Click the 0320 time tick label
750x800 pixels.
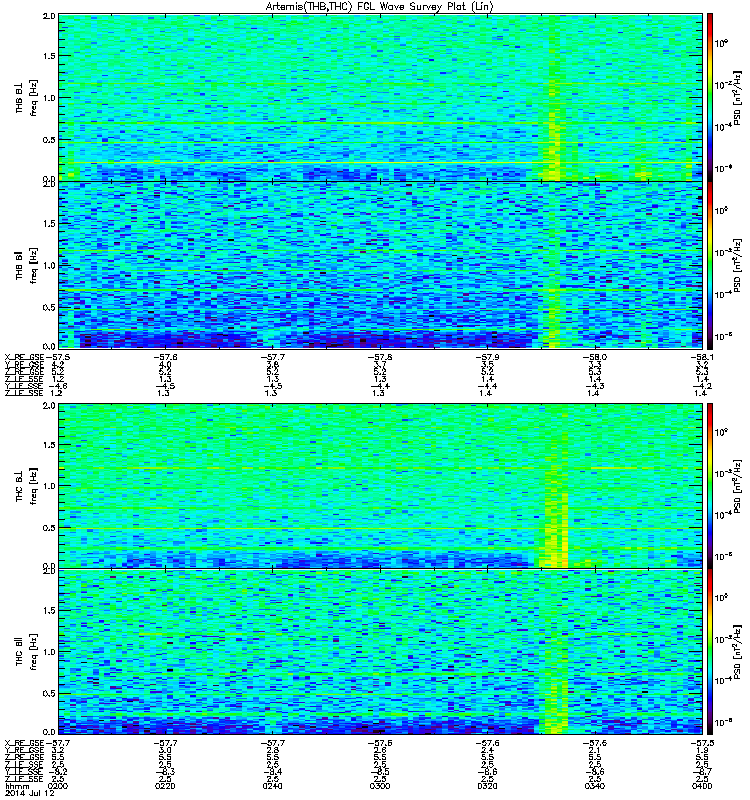487,786
